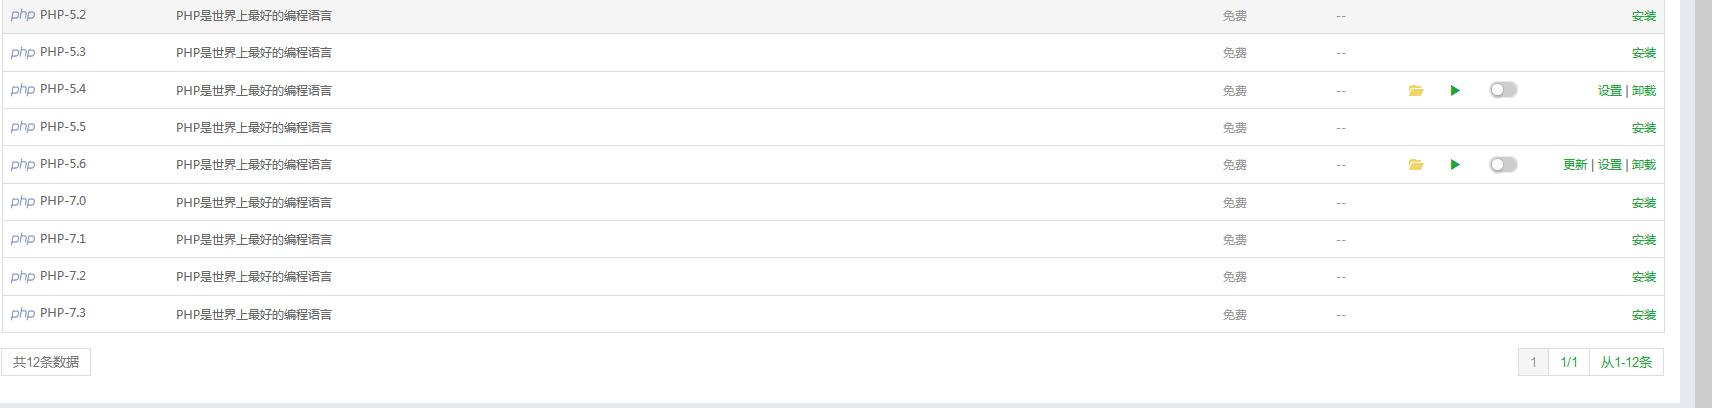Click 卸载 to uninstall PHP-5.6
The width and height of the screenshot is (1712, 408).
tap(1644, 165)
